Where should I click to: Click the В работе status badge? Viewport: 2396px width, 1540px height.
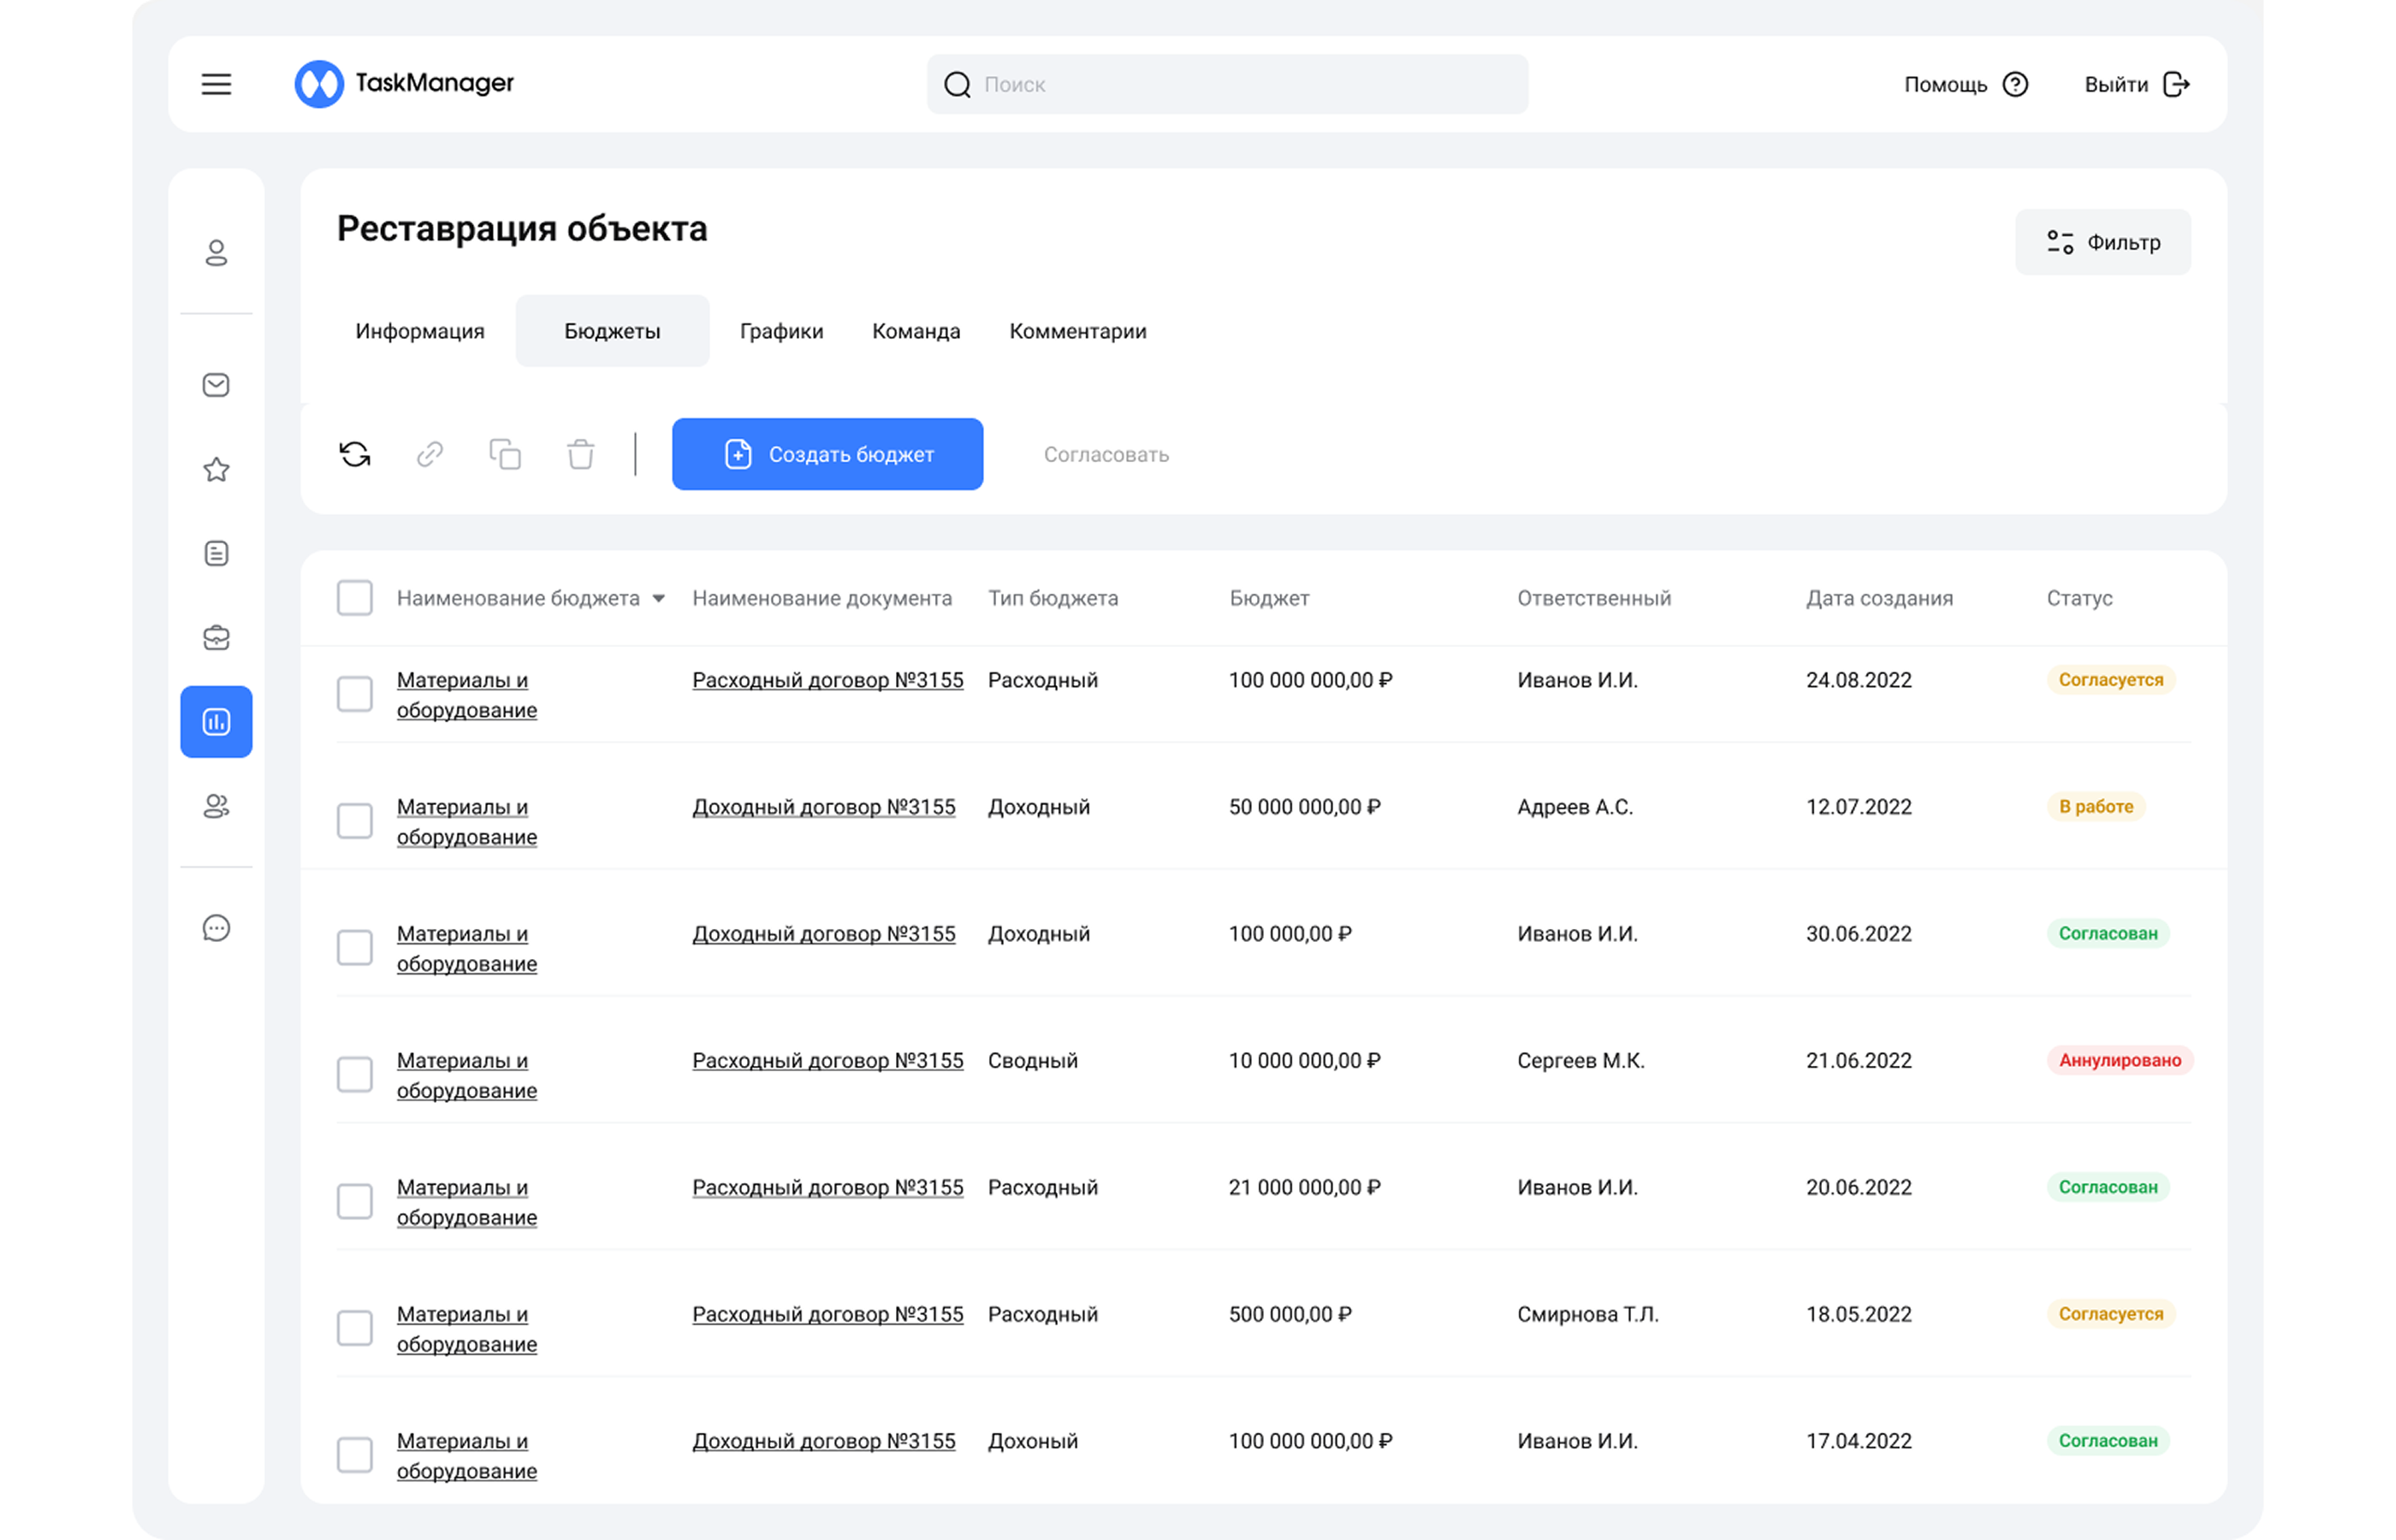[2095, 806]
